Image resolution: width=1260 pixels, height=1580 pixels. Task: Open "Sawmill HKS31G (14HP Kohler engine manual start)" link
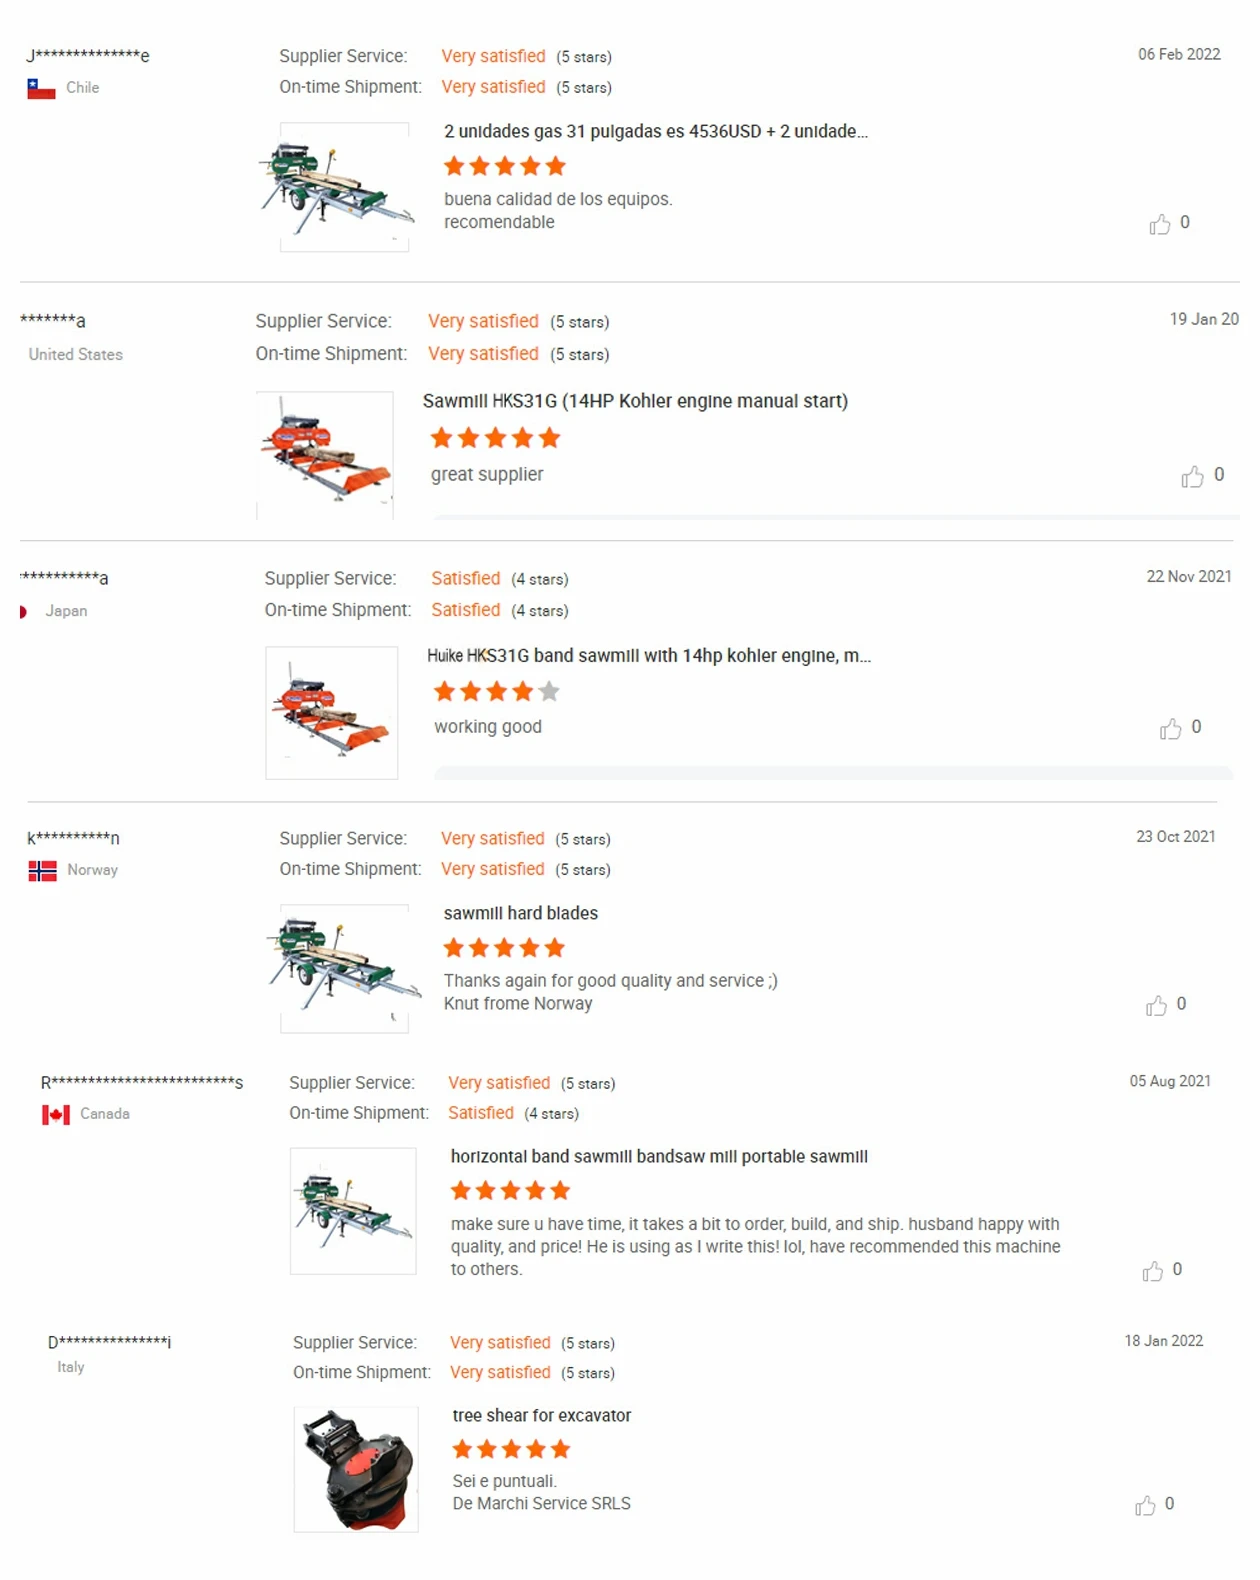point(635,401)
